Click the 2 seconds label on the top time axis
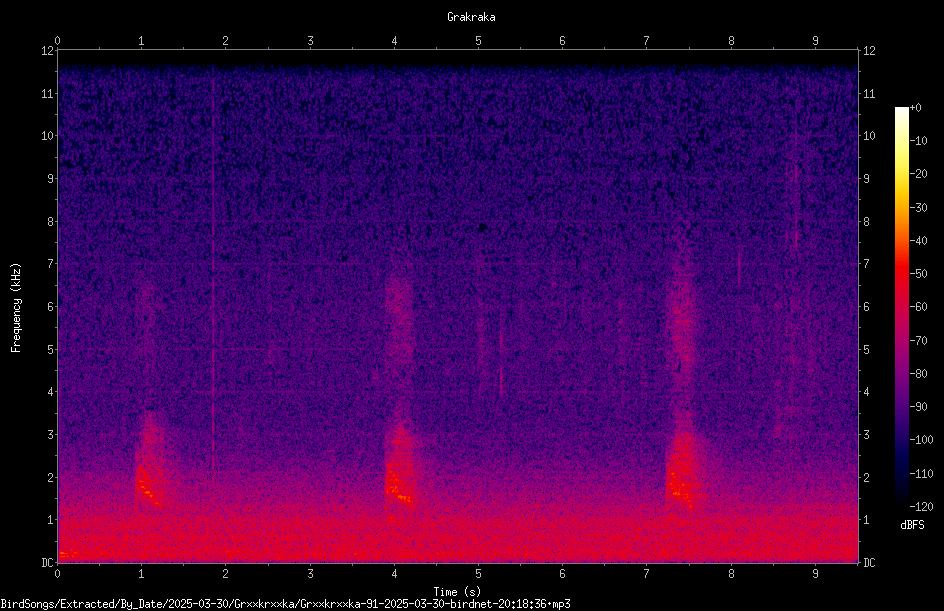The image size is (944, 611). [x=226, y=41]
